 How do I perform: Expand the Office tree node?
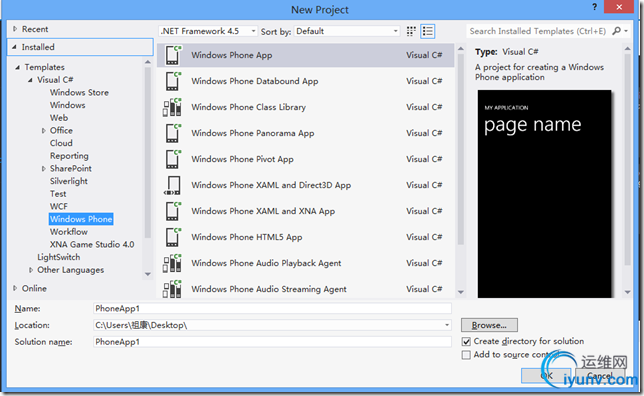pos(44,131)
